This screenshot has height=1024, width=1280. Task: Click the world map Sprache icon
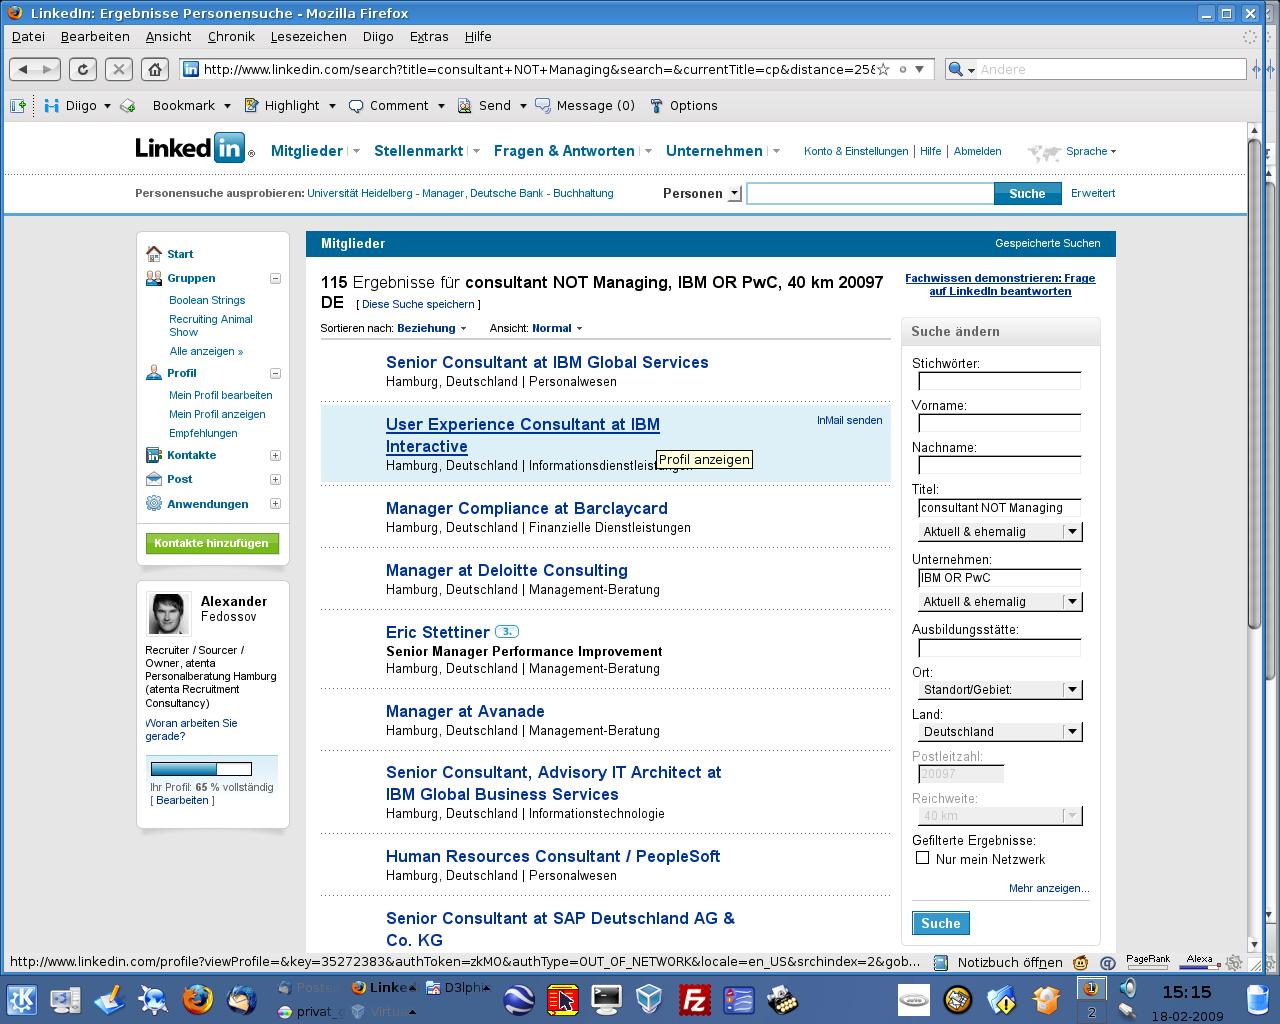click(1044, 152)
